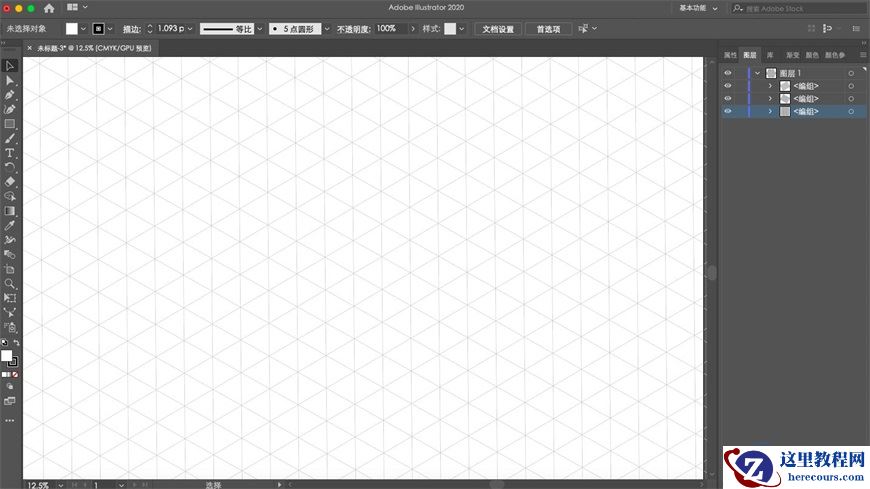Screen dimensions: 870x489
Task: Toggle visibility of the highlighted <编组> row
Action: 728,112
